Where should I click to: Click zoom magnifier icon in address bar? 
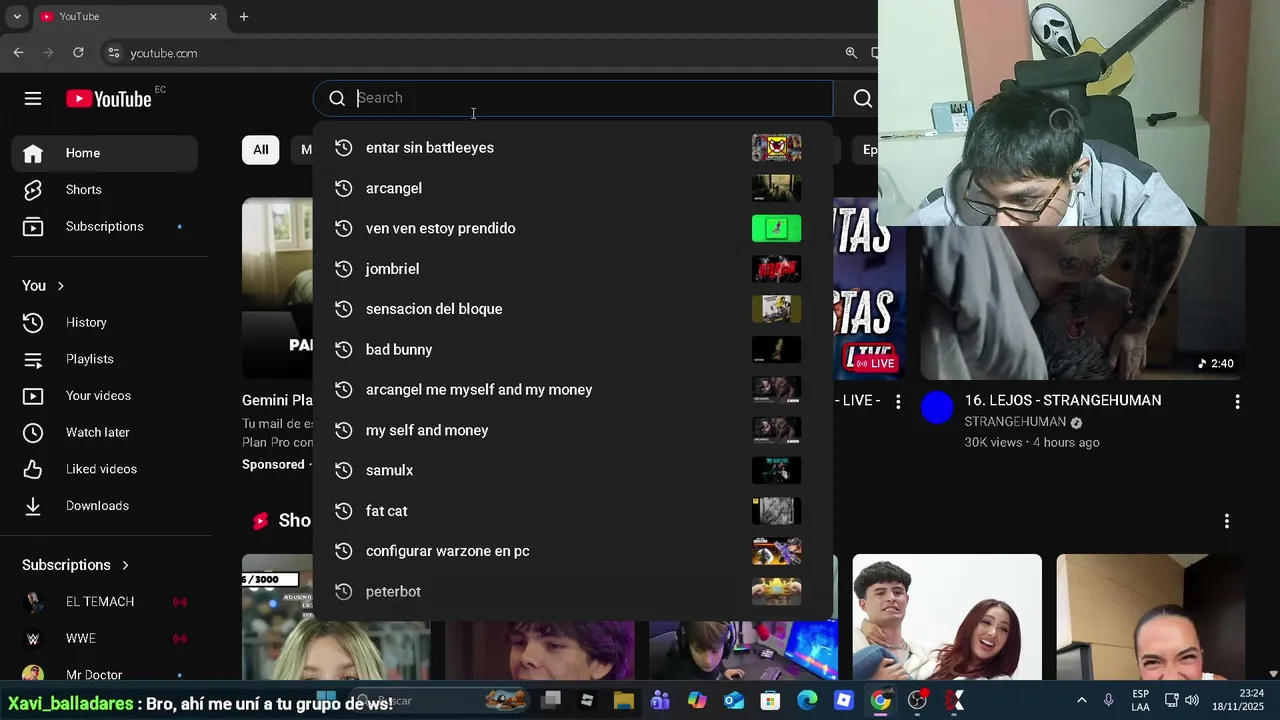point(851,53)
